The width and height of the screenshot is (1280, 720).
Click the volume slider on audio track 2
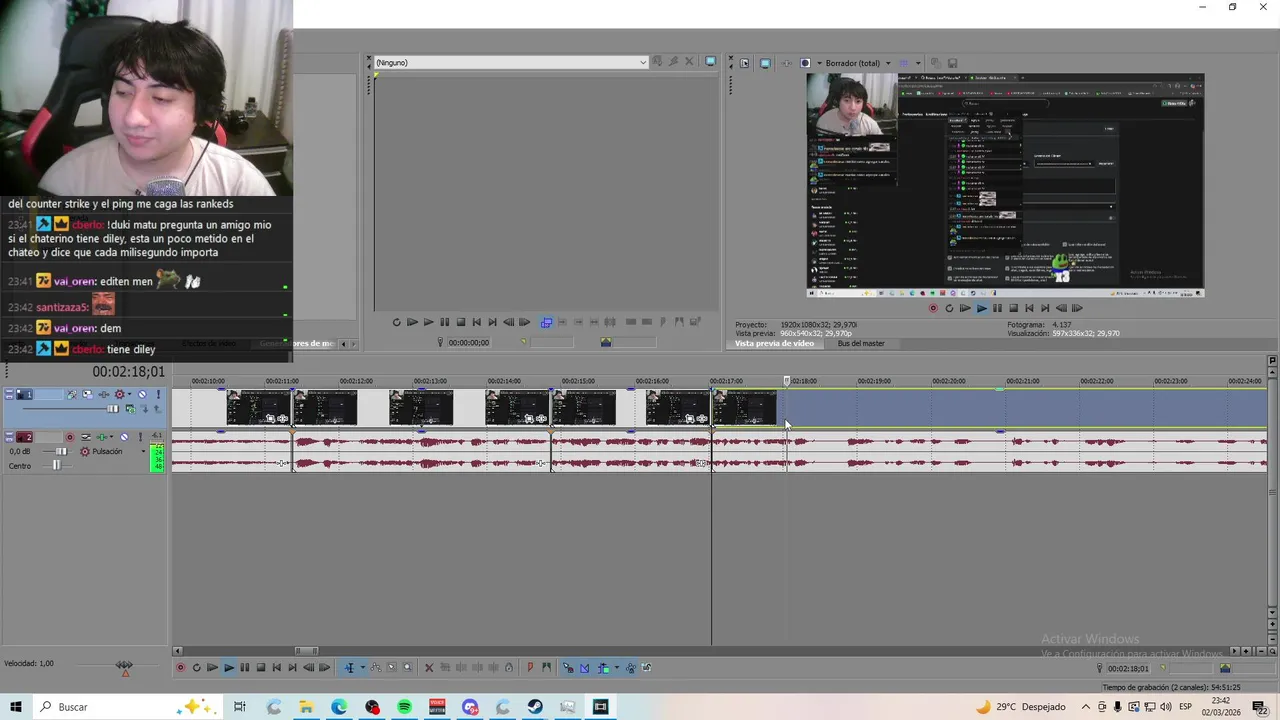(x=61, y=451)
